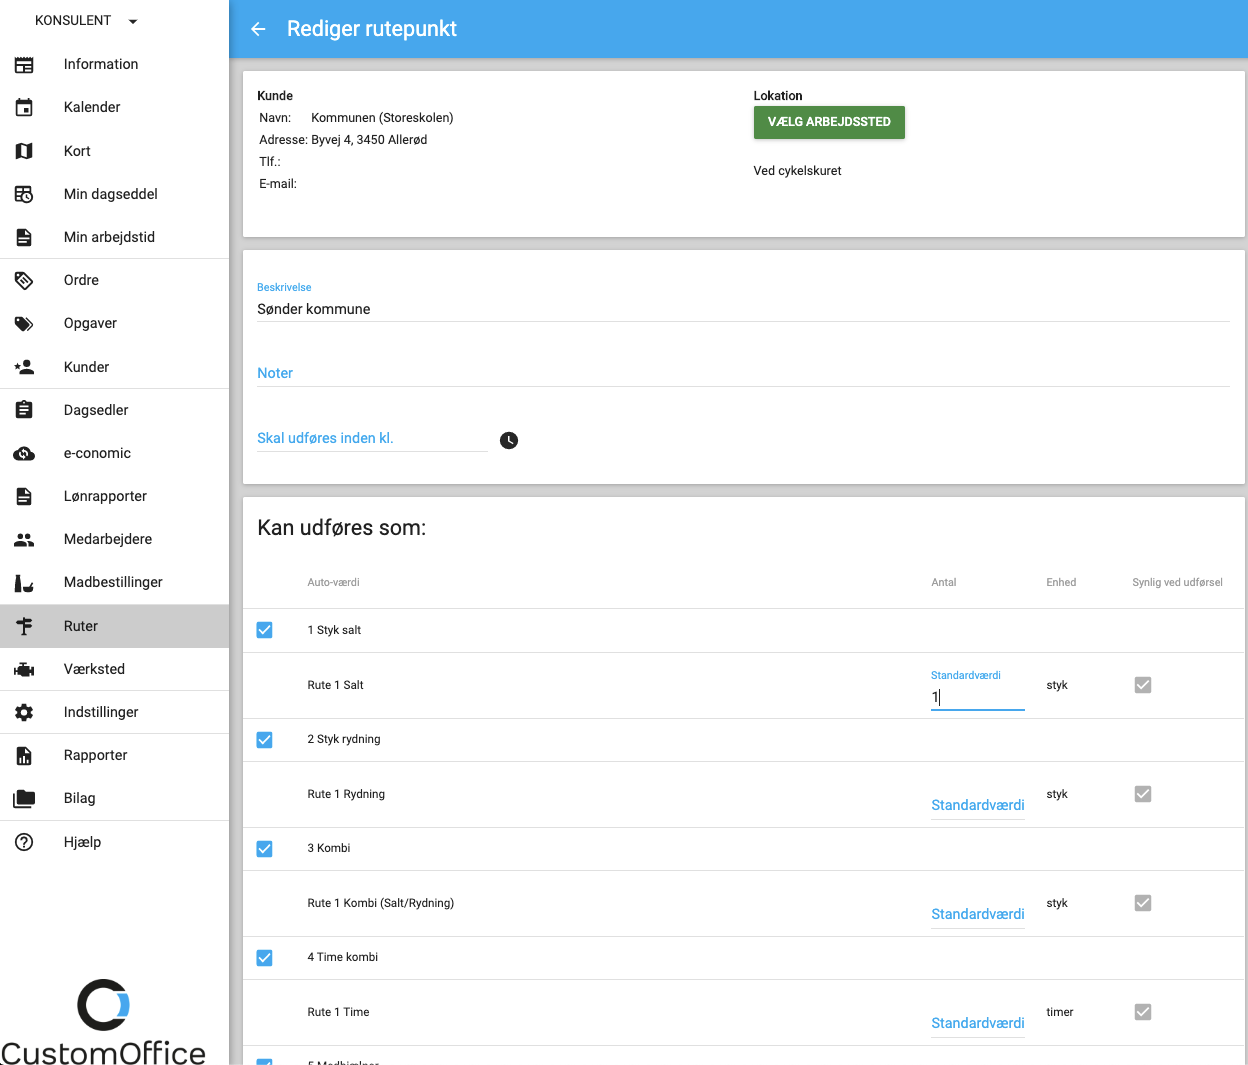
Task: Click the Kort map icon
Action: (24, 151)
